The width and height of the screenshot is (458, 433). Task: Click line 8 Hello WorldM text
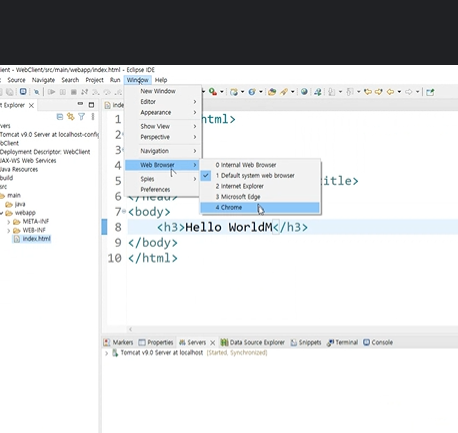[x=229, y=227]
